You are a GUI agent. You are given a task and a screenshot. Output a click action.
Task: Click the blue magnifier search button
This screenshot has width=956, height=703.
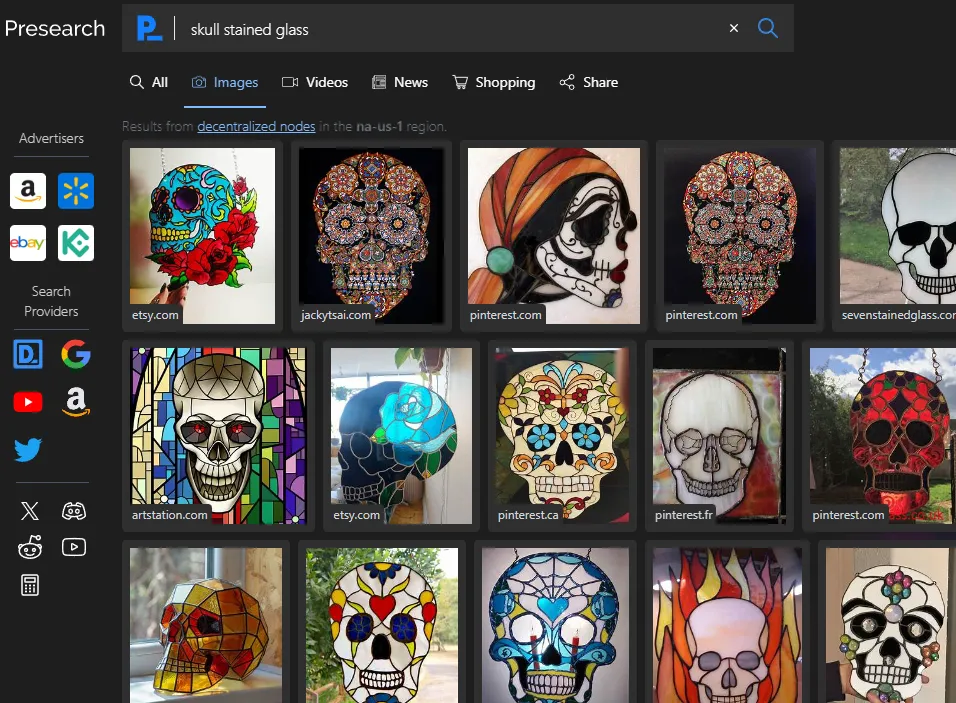coord(768,28)
